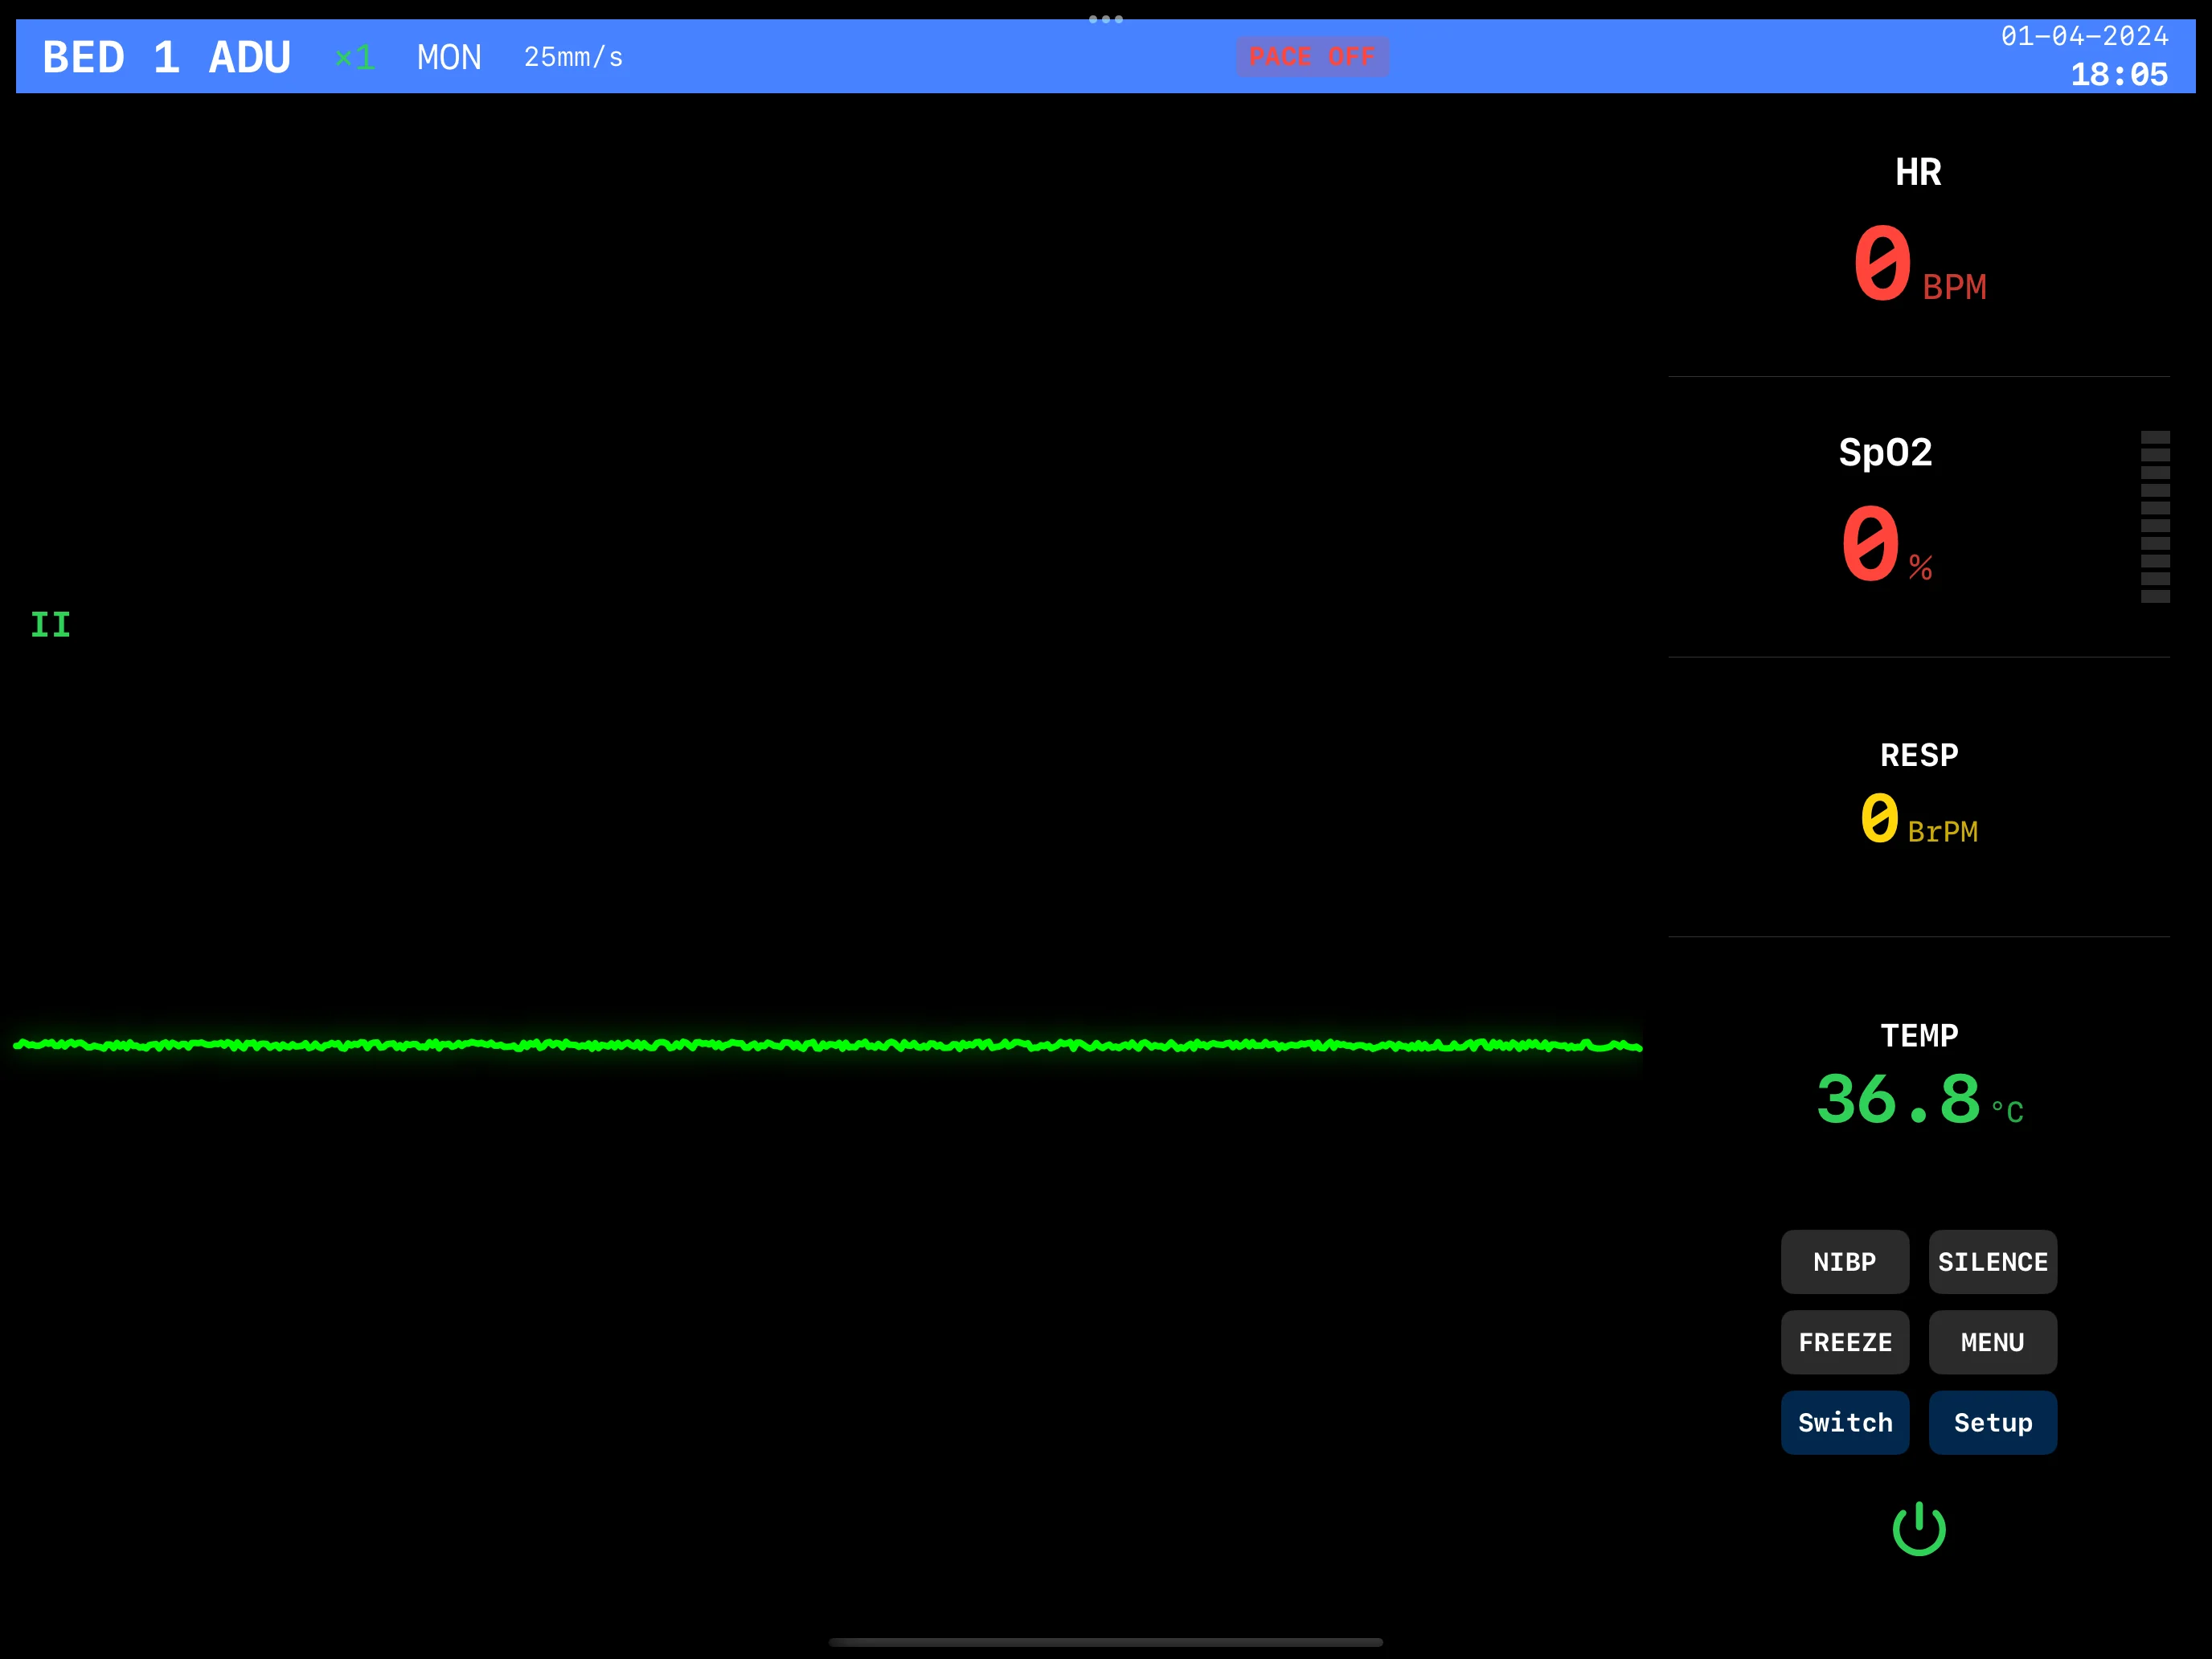This screenshot has width=2212, height=1659.
Task: Tap the 25mm/s sweep speed
Action: (573, 58)
